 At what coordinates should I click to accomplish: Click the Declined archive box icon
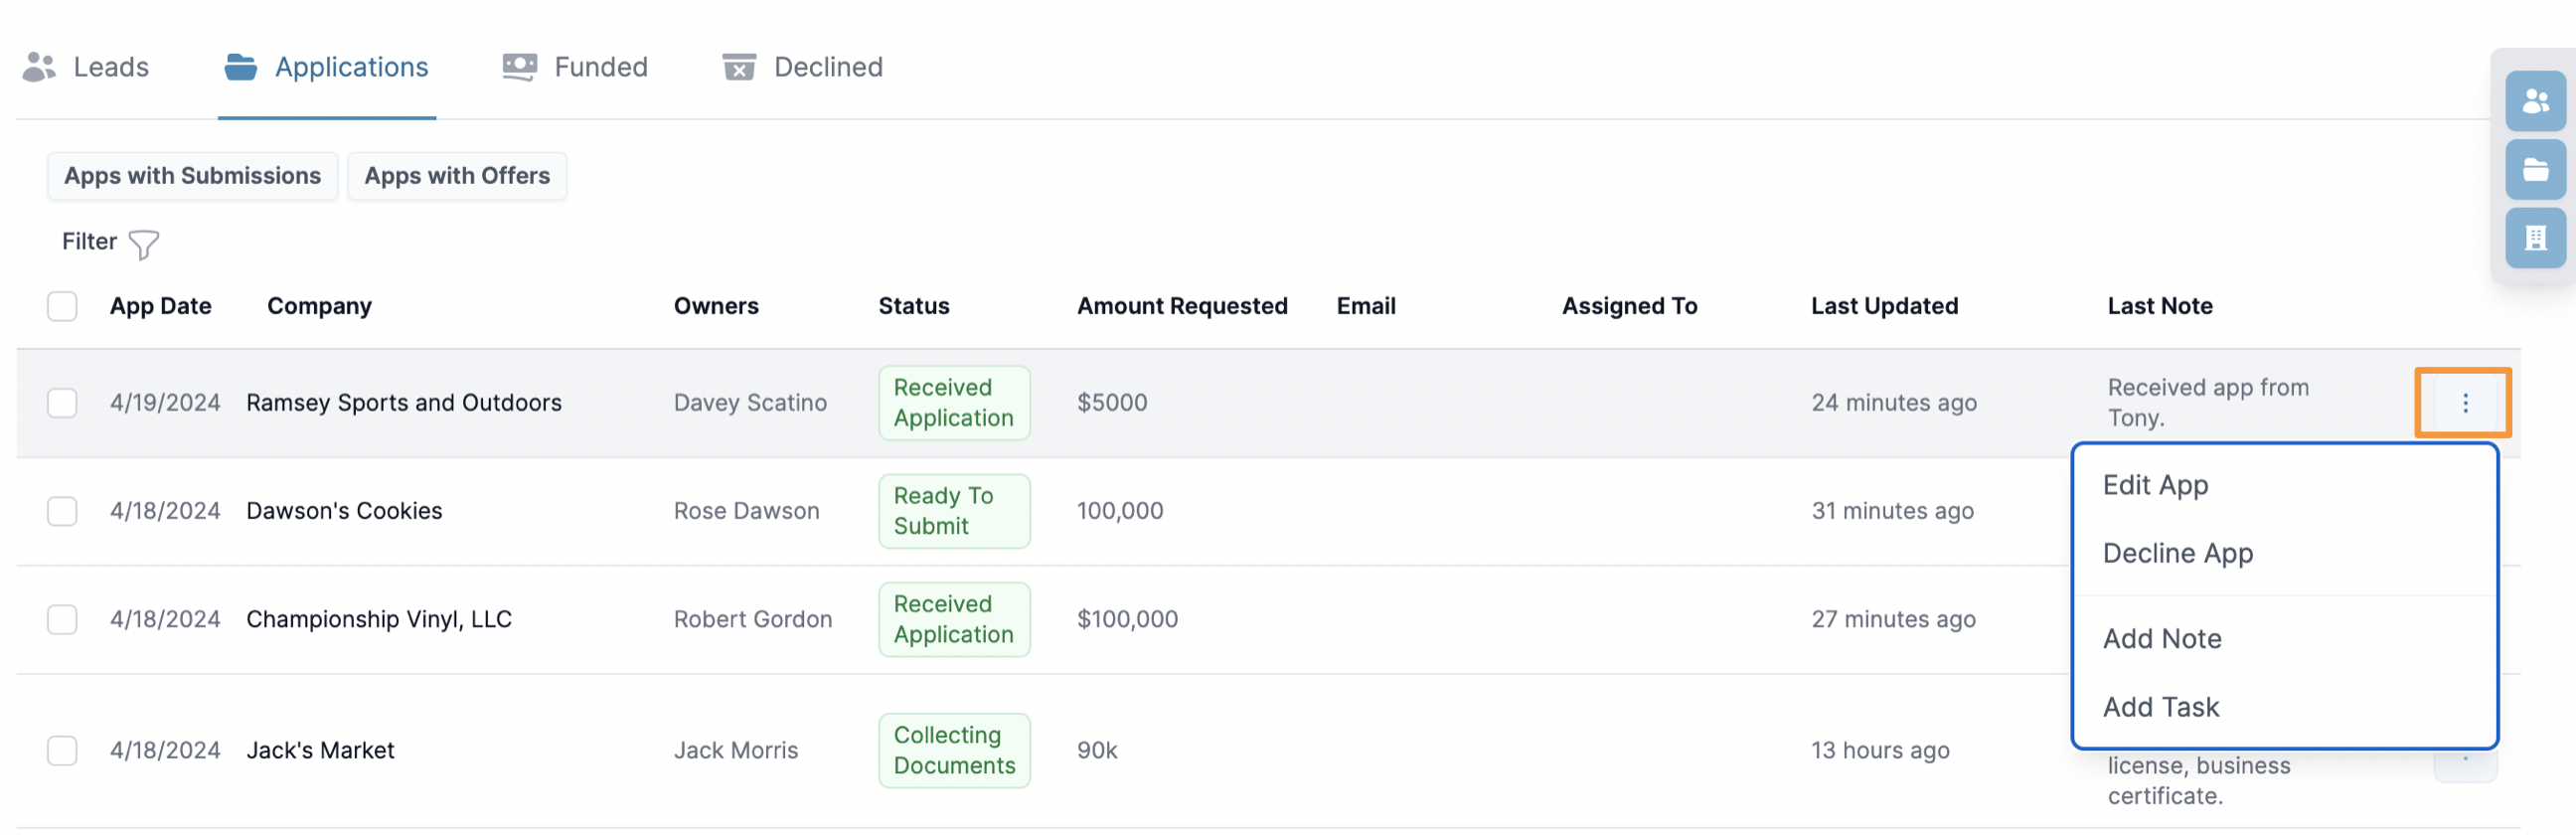coord(738,67)
